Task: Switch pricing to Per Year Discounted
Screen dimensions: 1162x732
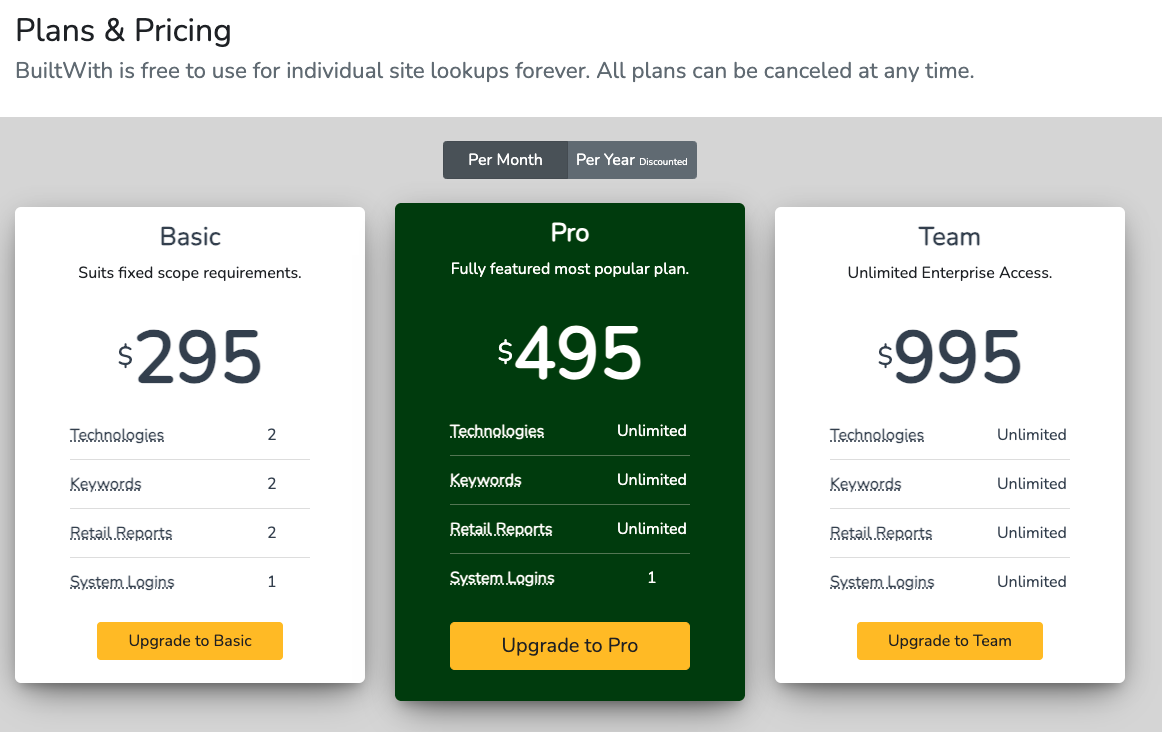Action: pos(631,160)
